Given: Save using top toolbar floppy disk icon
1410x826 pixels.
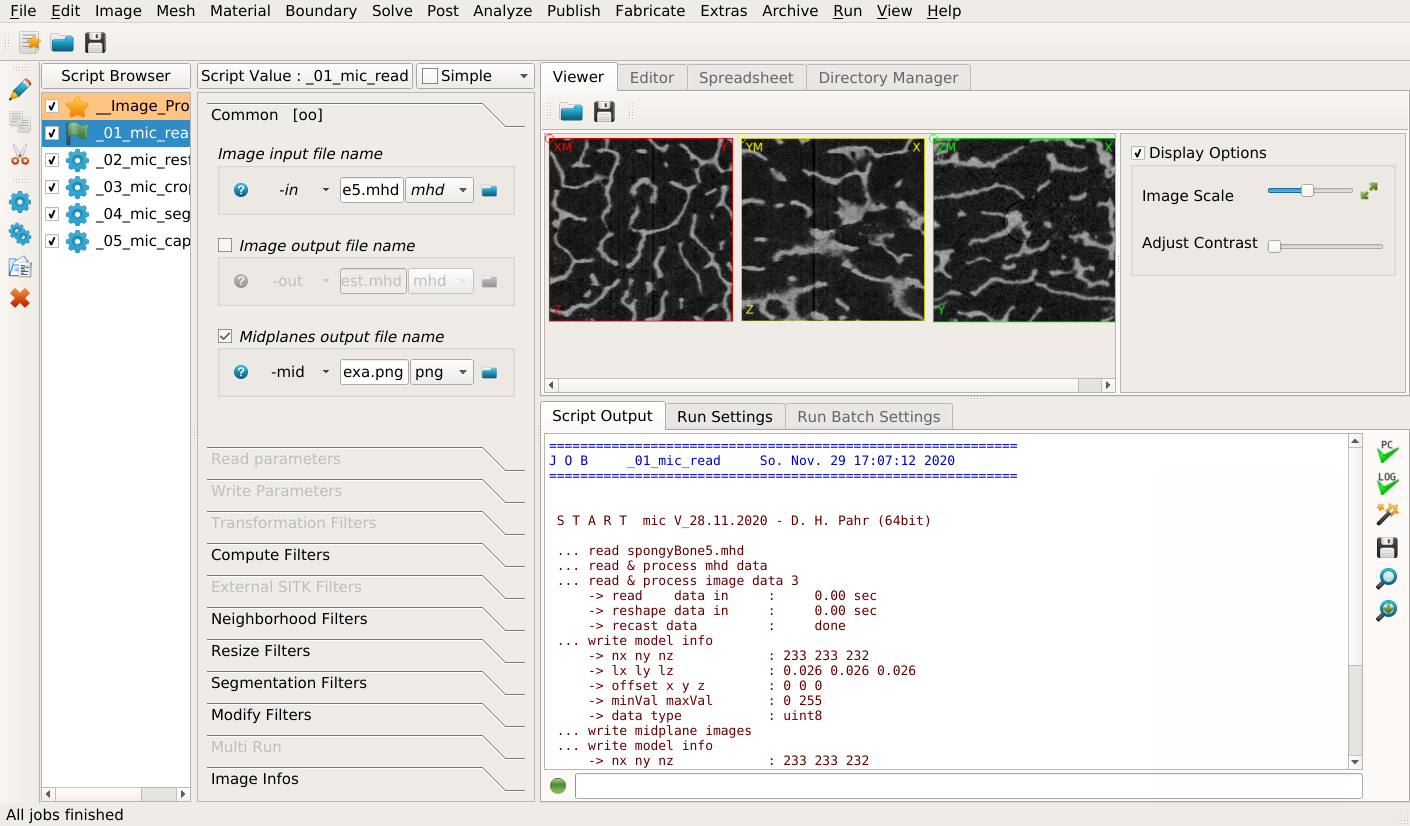Looking at the screenshot, I should 95,42.
